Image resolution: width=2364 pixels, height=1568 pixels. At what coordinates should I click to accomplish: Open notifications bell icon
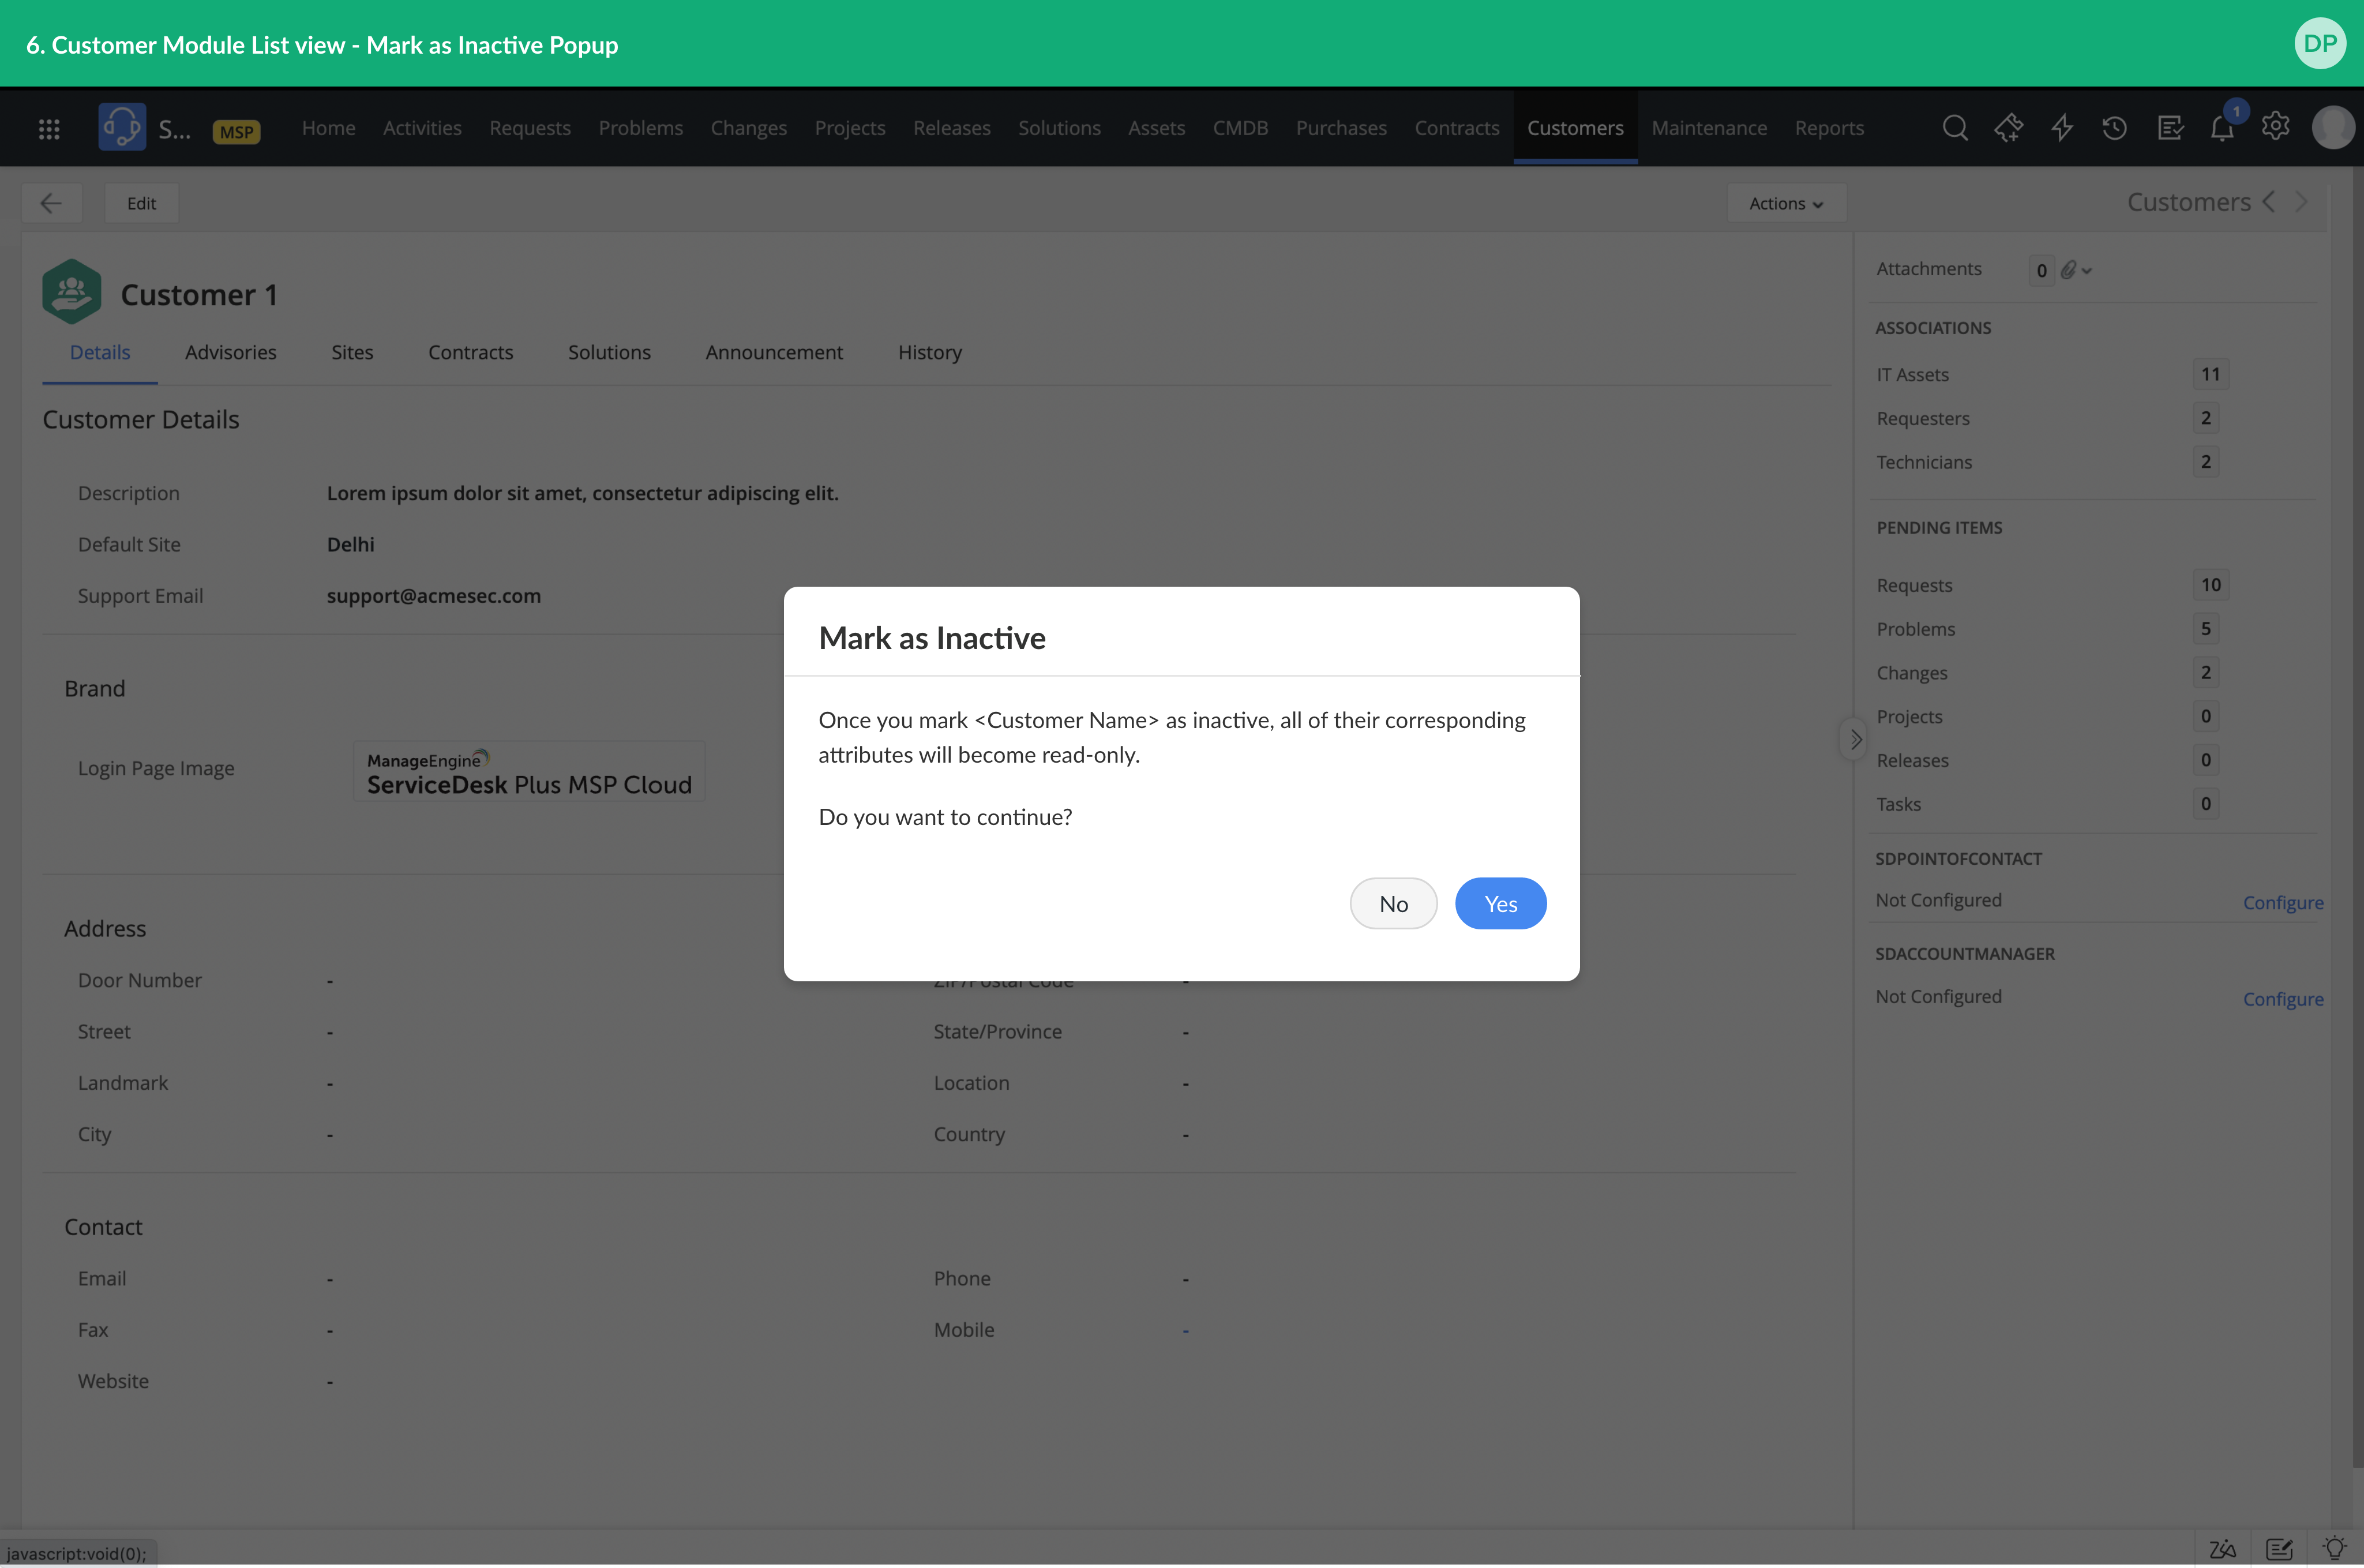(2222, 128)
